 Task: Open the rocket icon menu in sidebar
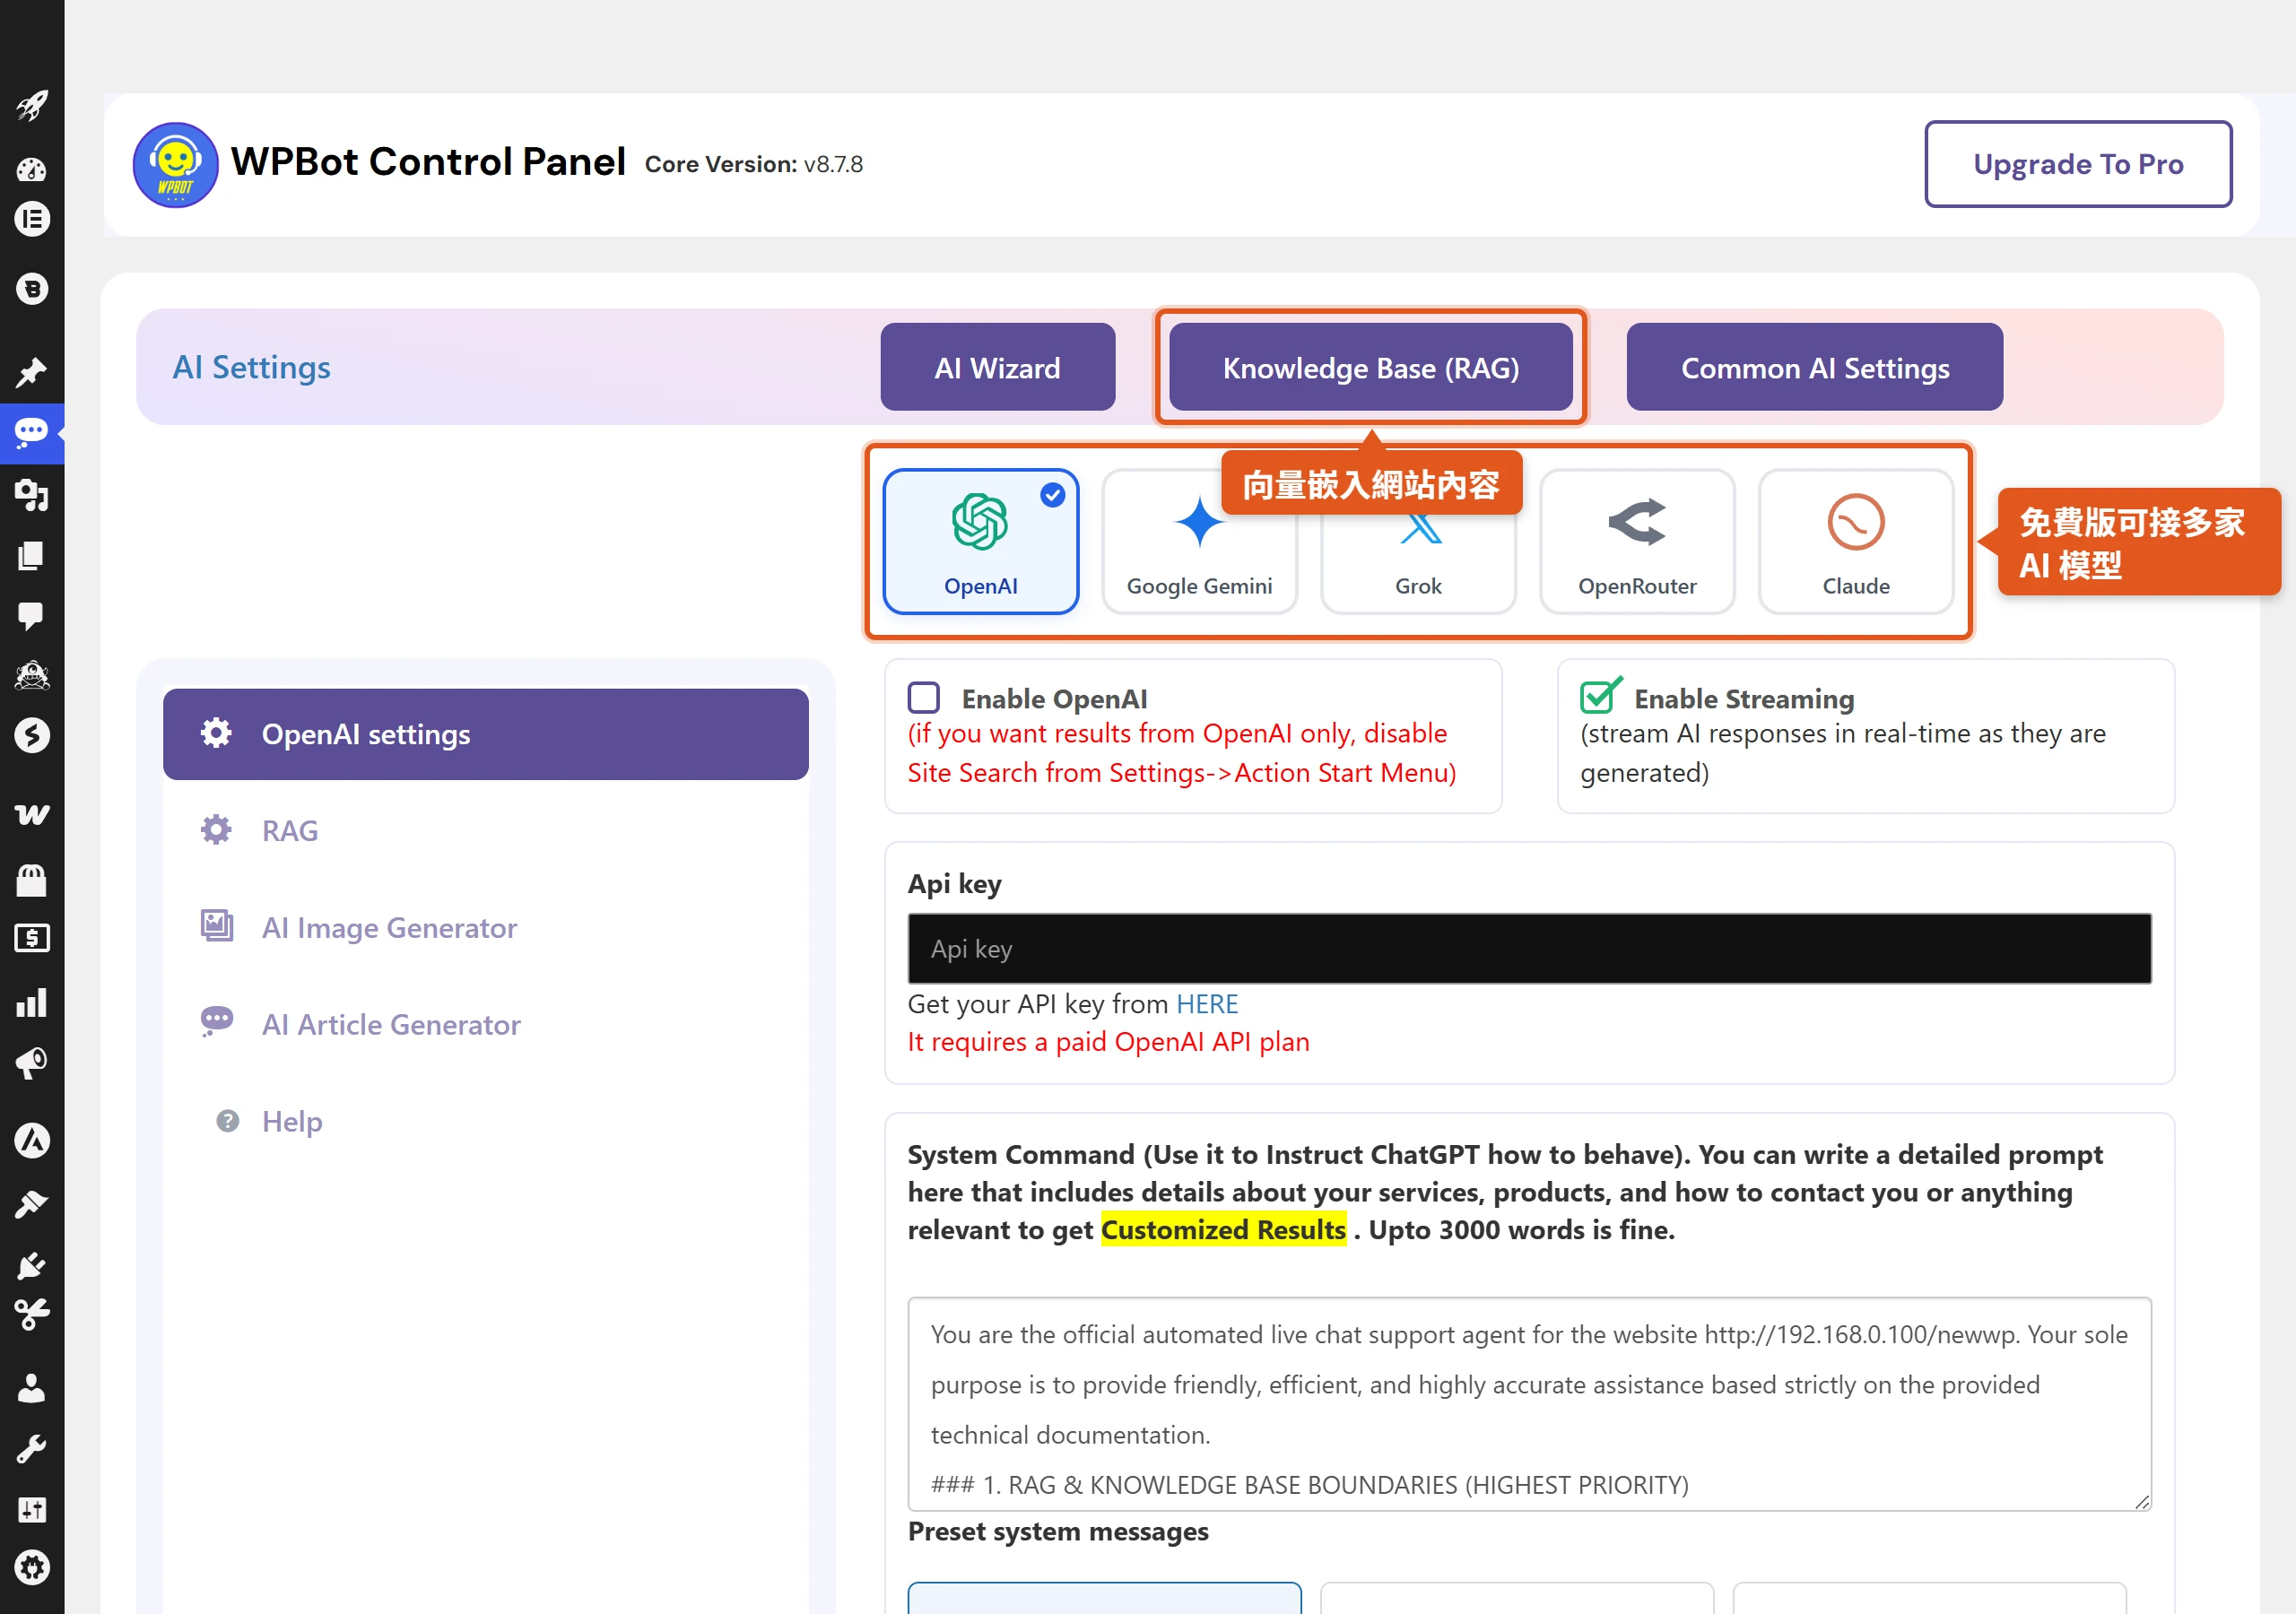32,105
